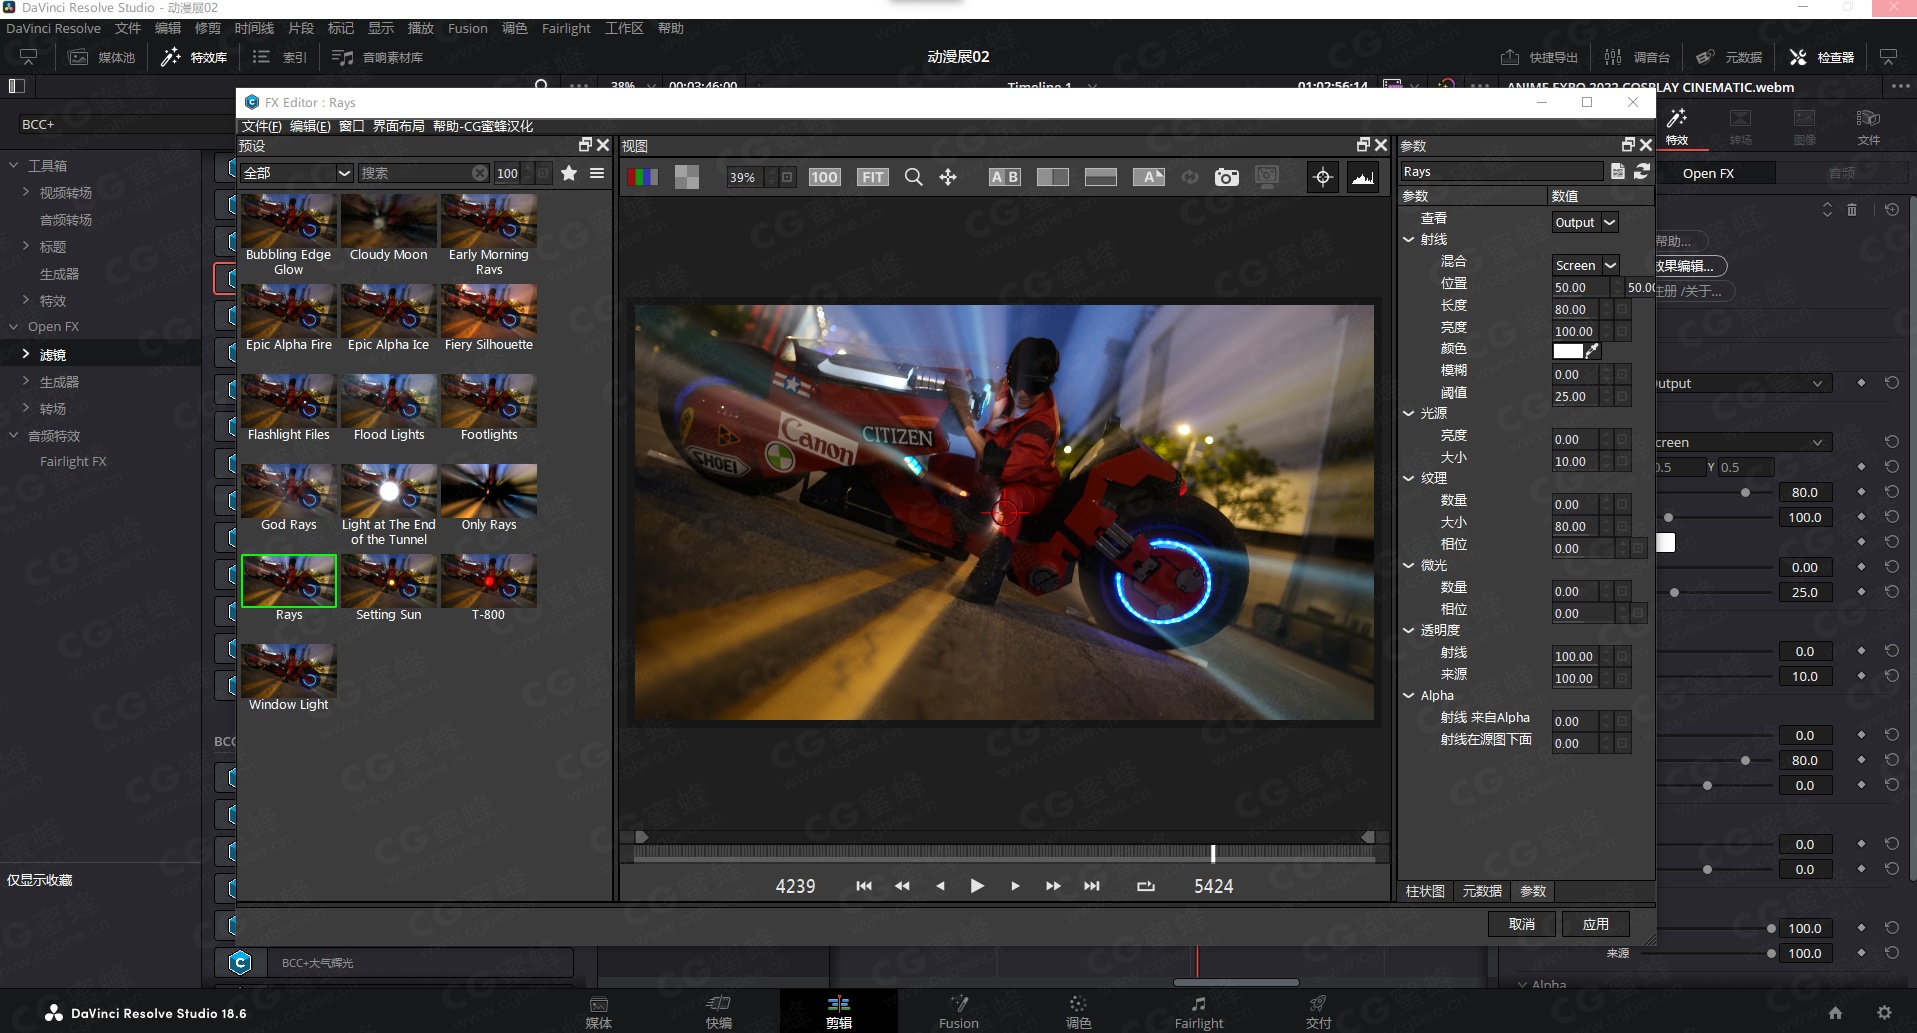Toggle checkerboard transparency background icon
The width and height of the screenshot is (1917, 1033).
(687, 177)
